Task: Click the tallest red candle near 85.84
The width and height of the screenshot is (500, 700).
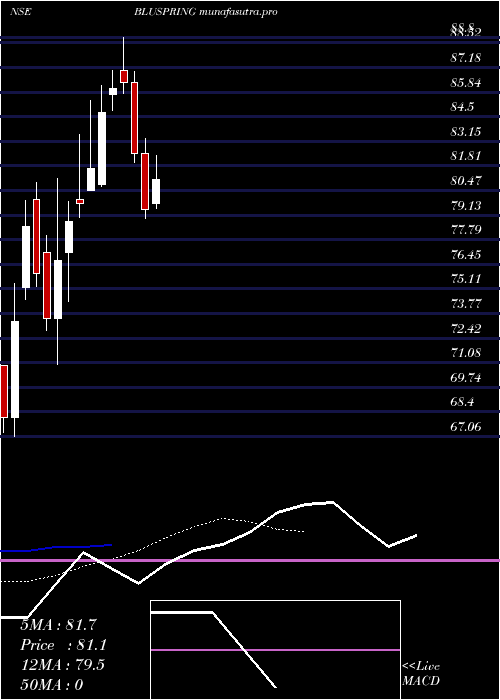Action: pos(134,118)
